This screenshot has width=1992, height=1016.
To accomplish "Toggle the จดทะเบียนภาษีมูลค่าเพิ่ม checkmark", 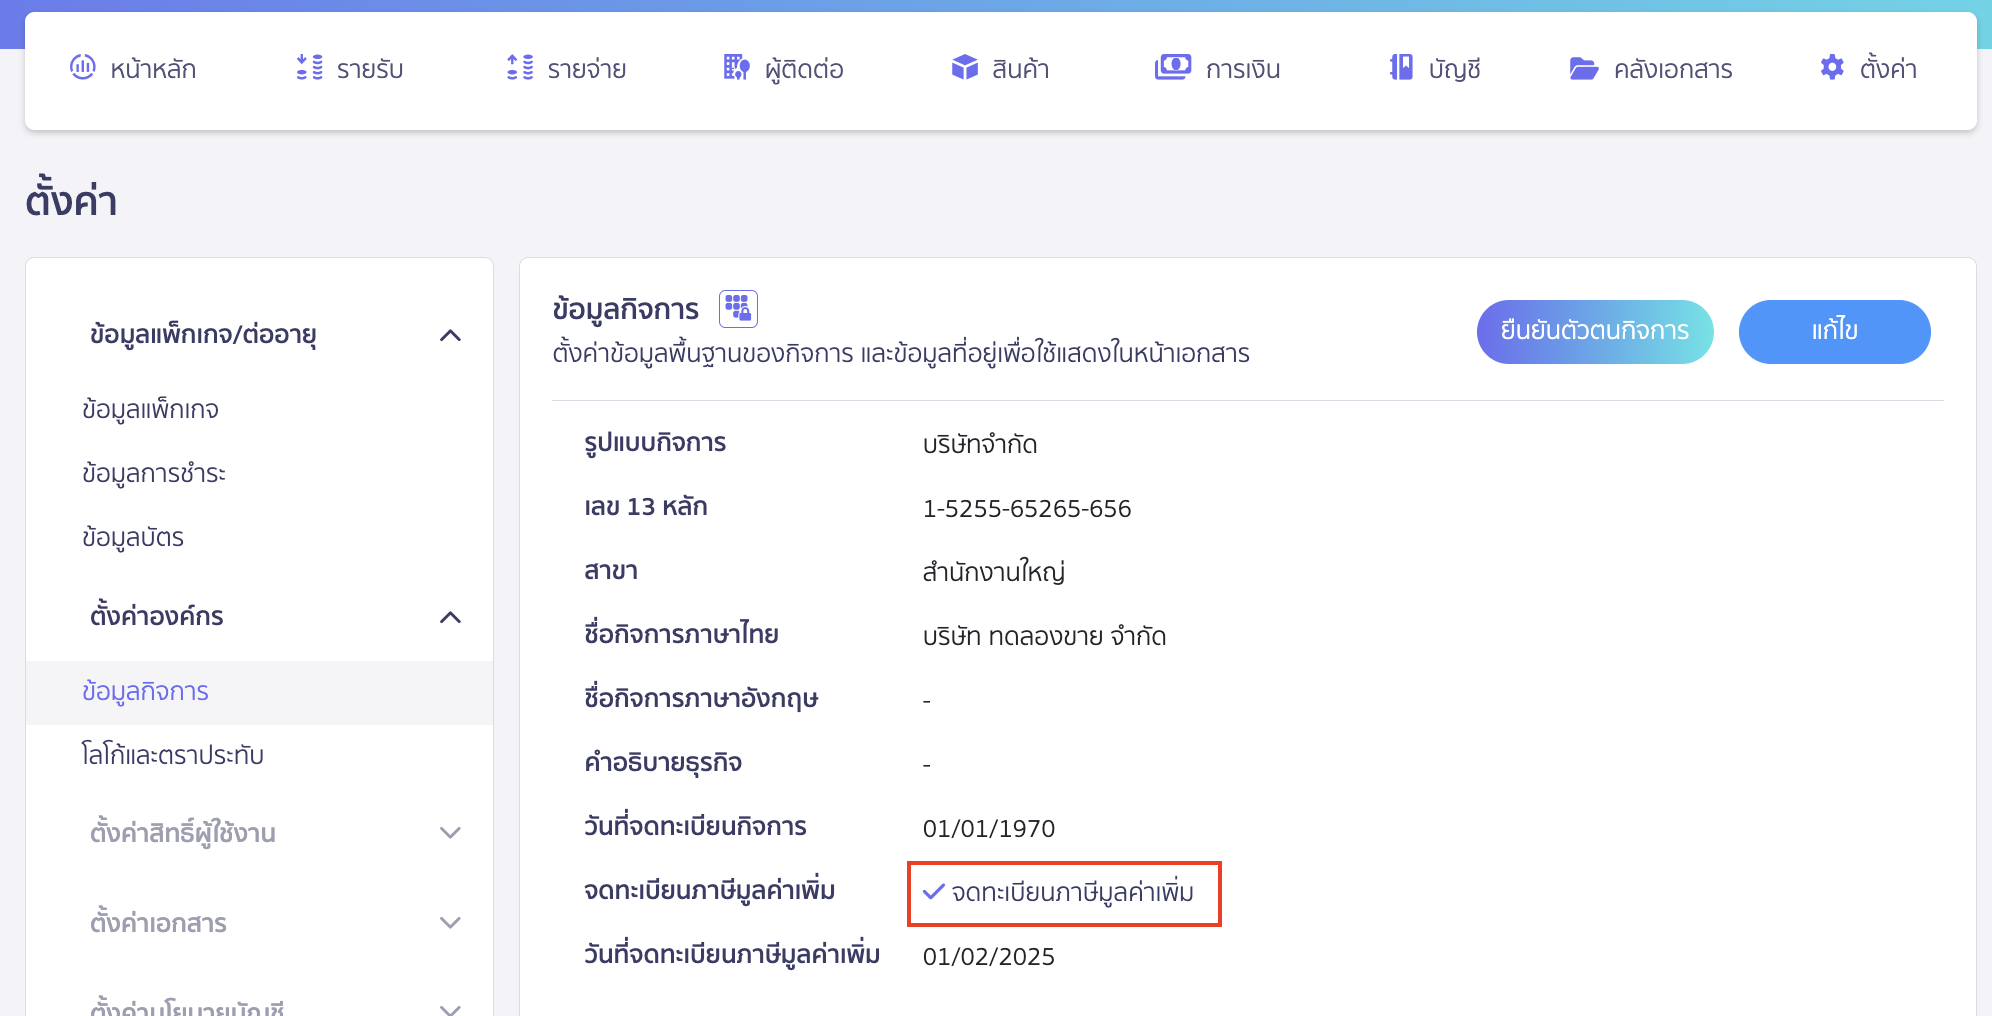I will pyautogui.click(x=934, y=891).
